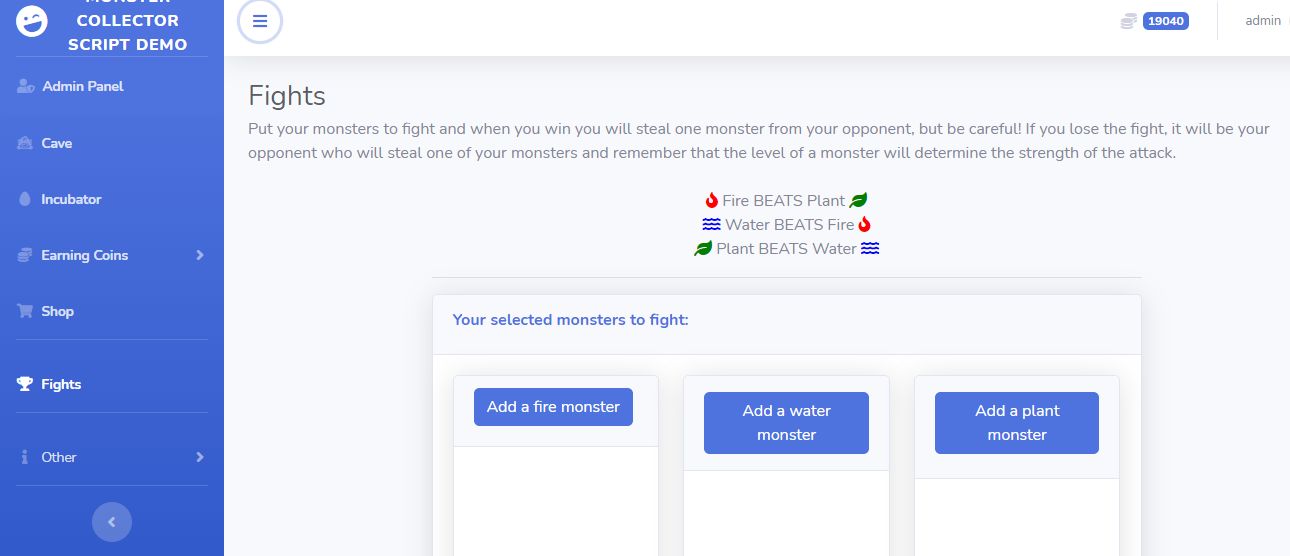Click the Admin Panel user icon
Viewport: 1290px width, 556px height.
click(26, 87)
